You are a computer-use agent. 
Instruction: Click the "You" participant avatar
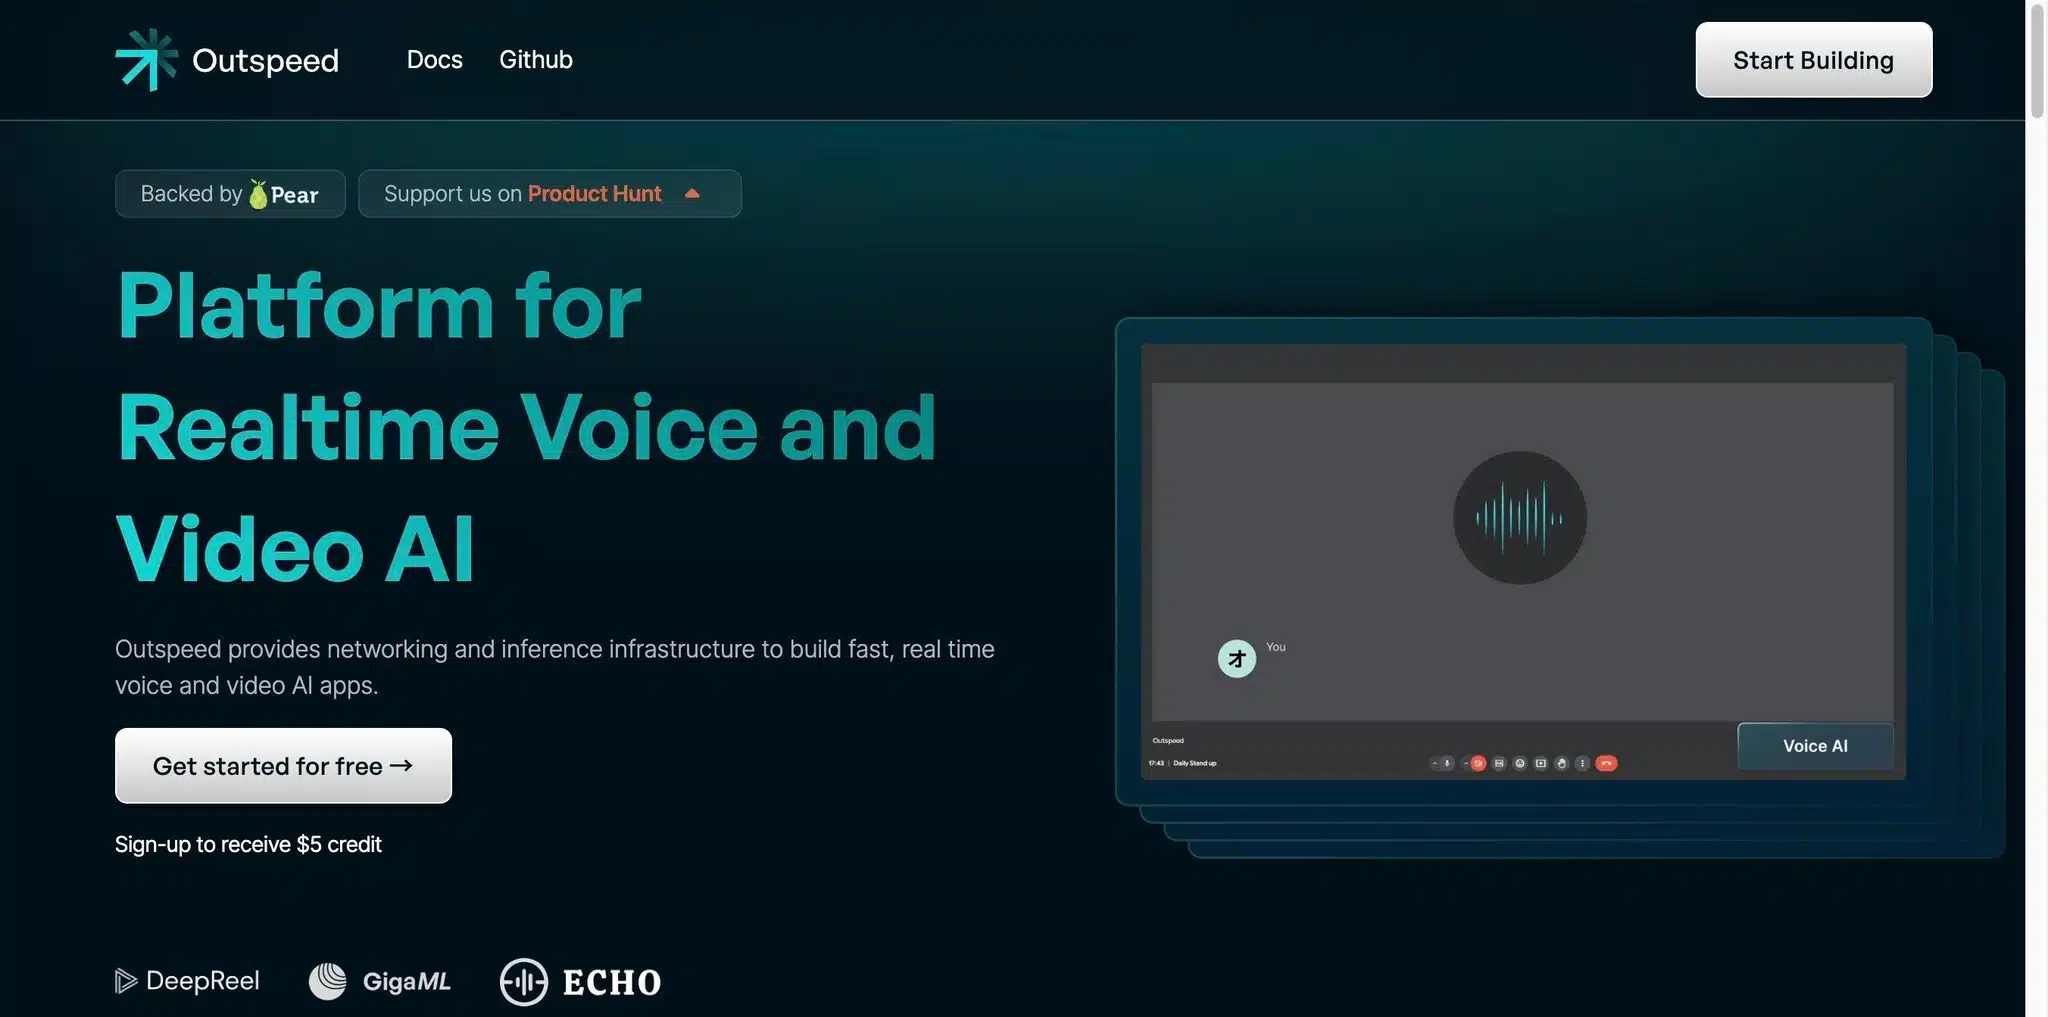coord(1237,659)
